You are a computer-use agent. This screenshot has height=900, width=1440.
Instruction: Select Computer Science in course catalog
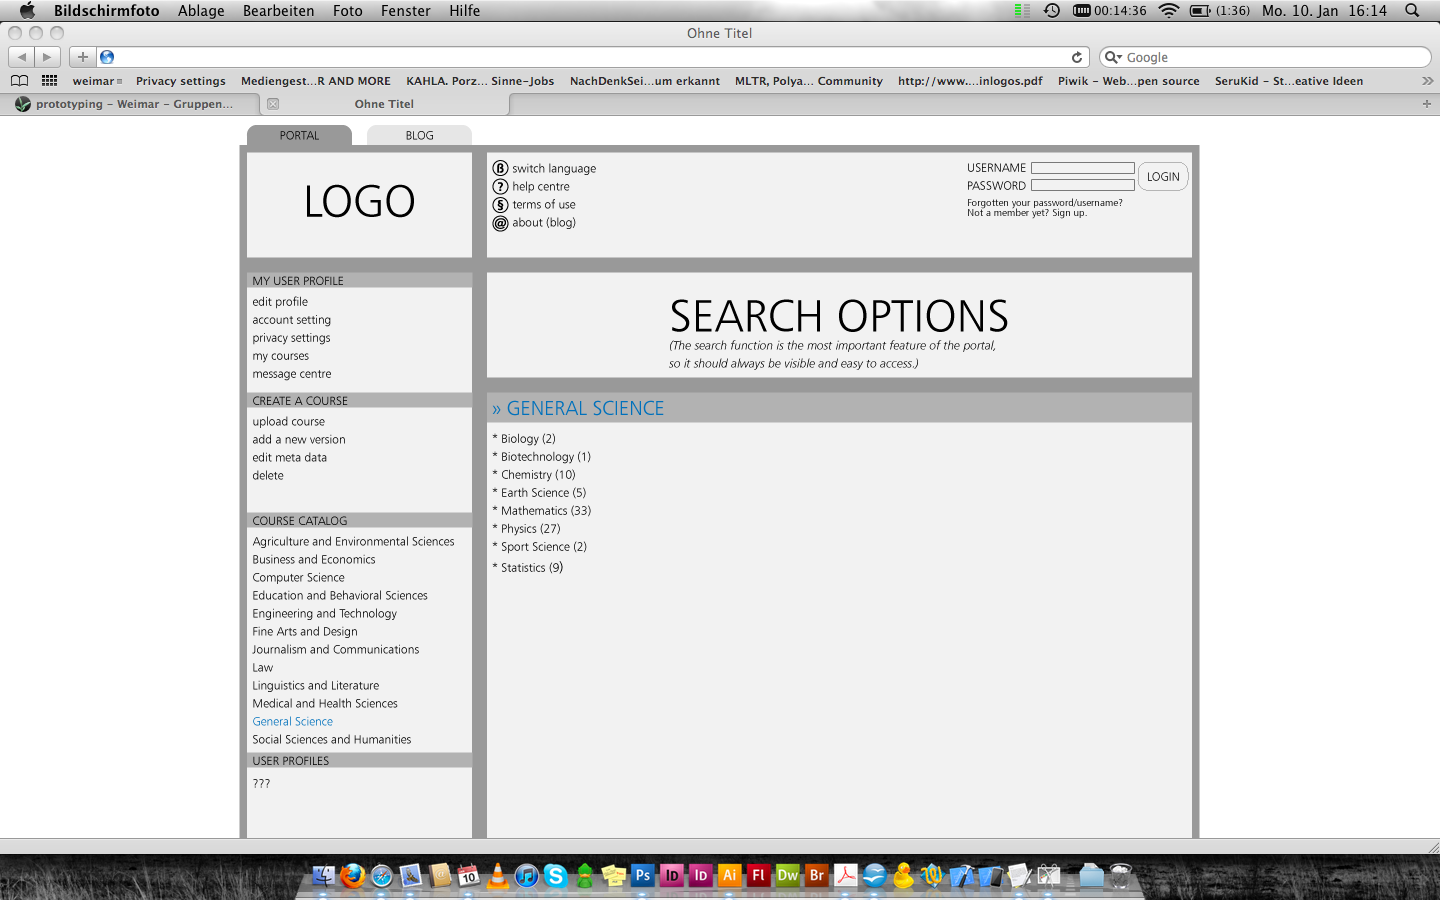coord(298,577)
